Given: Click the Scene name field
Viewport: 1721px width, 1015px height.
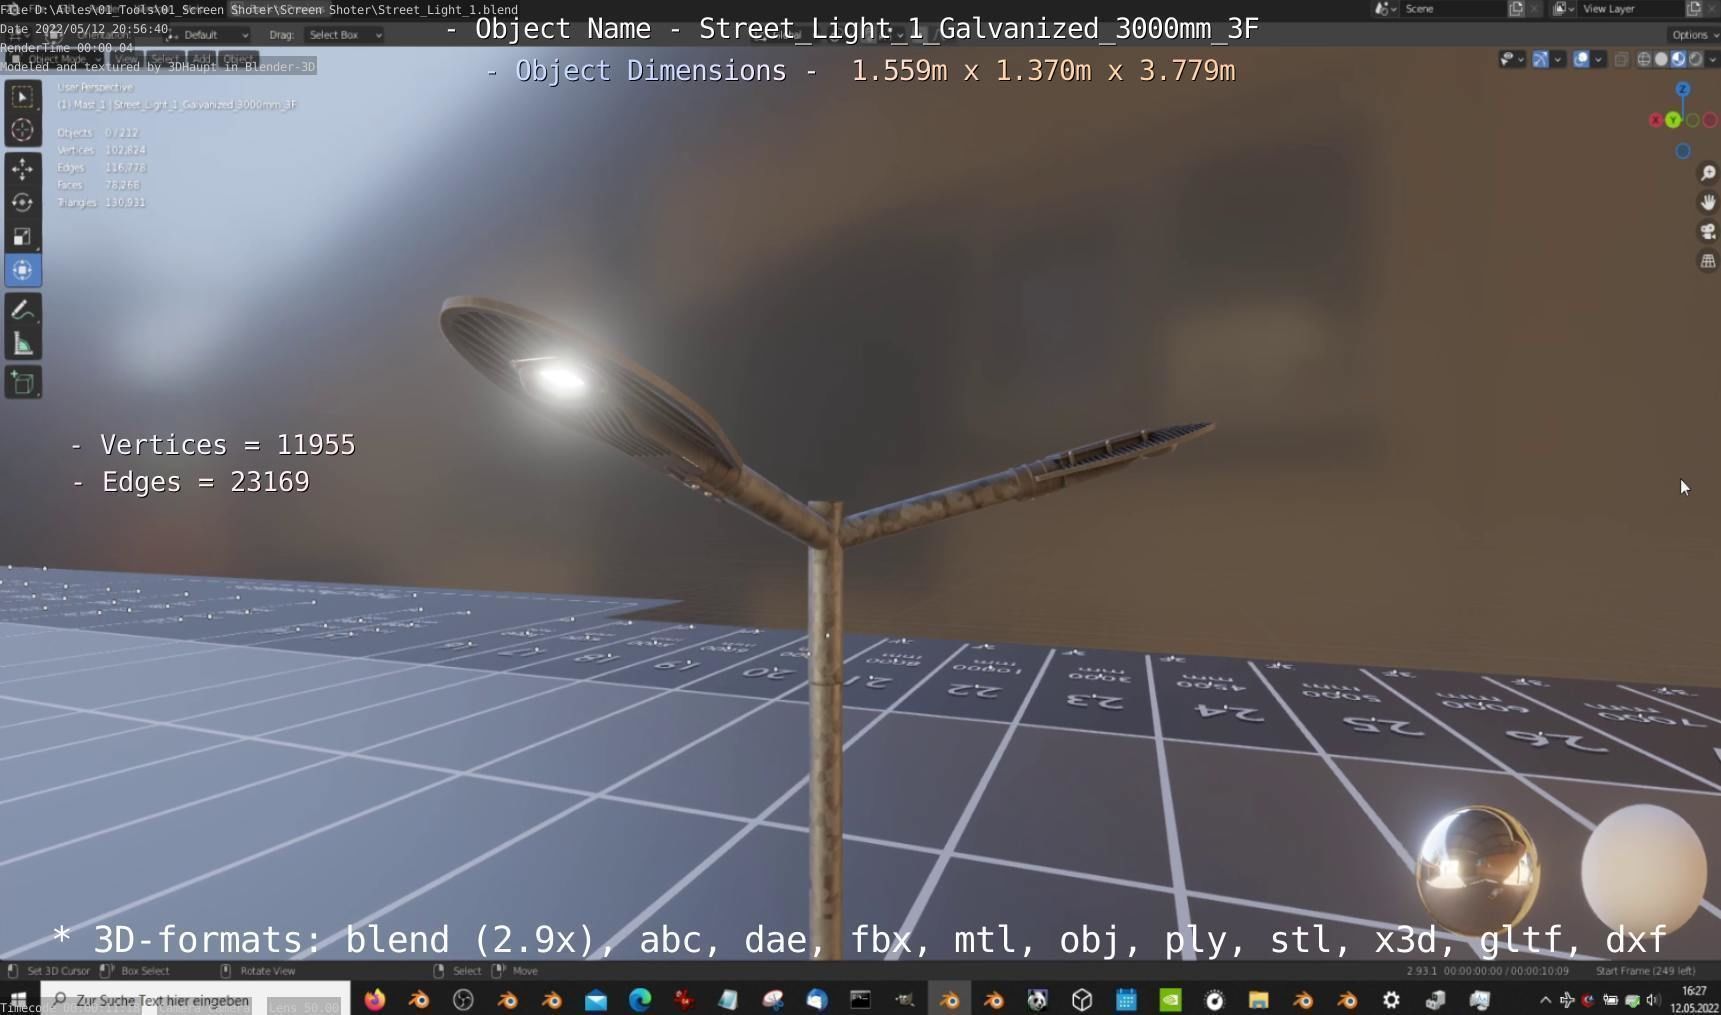Looking at the screenshot, I should (x=1452, y=9).
